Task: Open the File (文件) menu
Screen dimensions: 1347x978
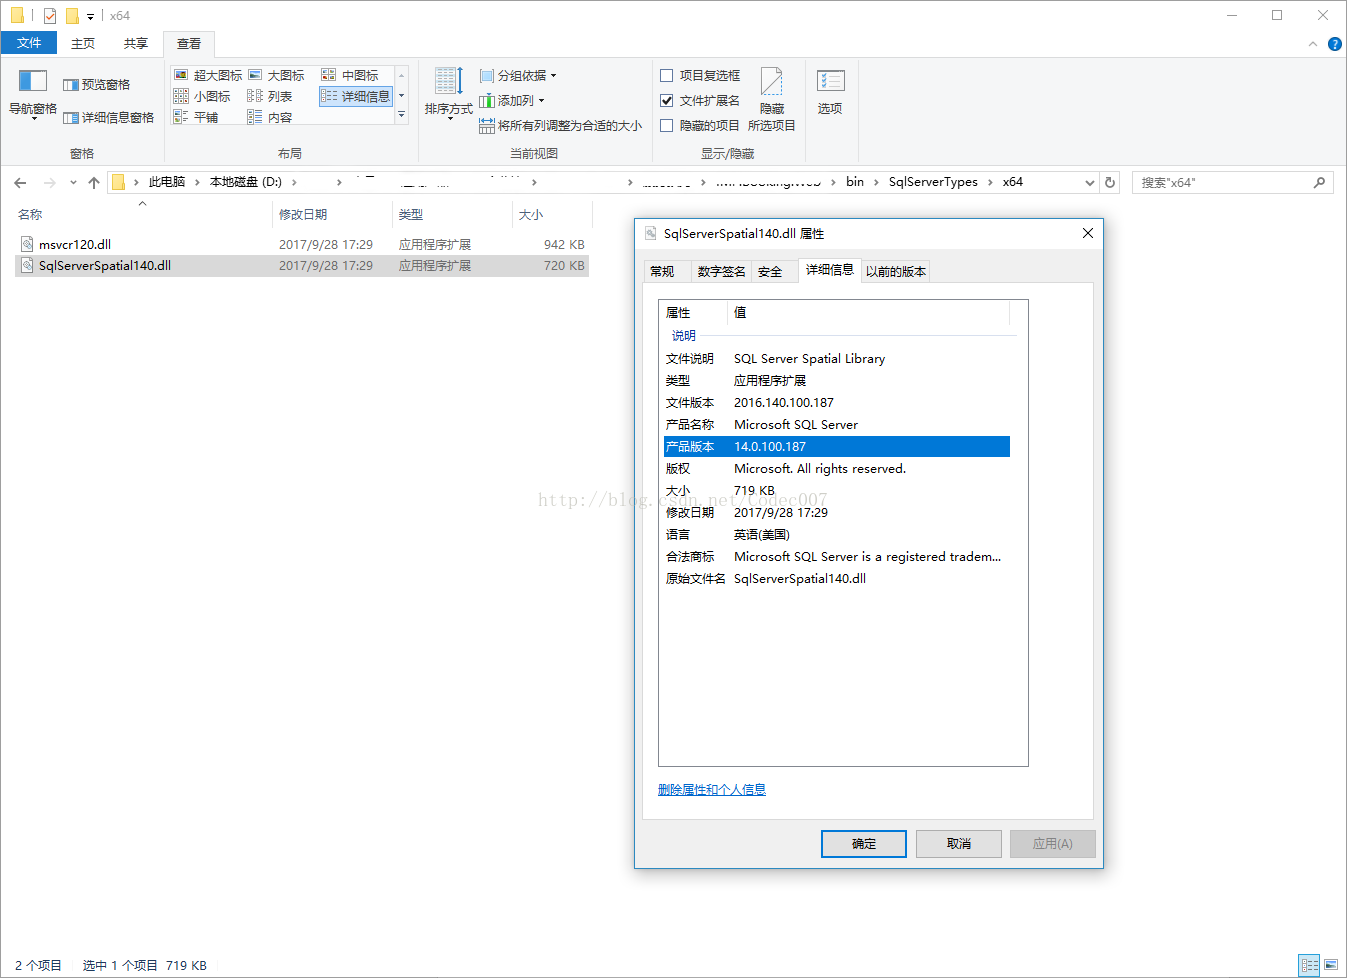Action: (29, 43)
